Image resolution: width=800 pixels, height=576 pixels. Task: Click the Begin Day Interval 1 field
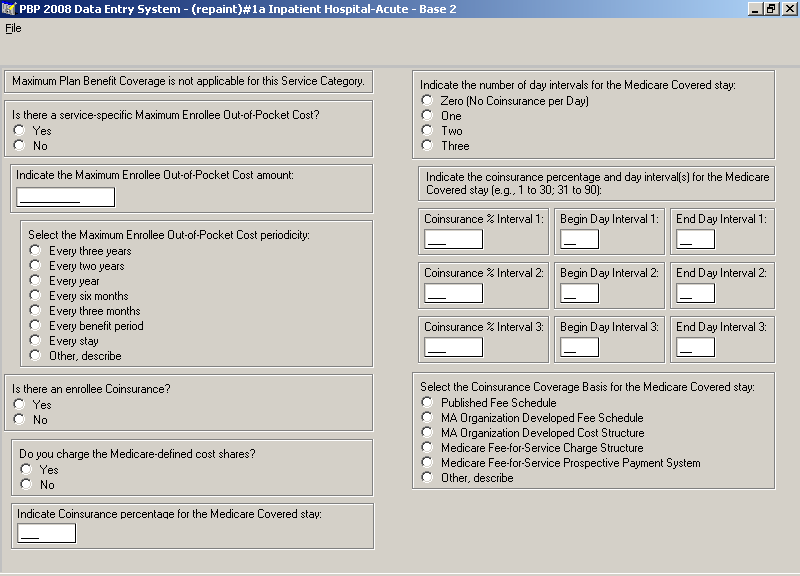(580, 239)
